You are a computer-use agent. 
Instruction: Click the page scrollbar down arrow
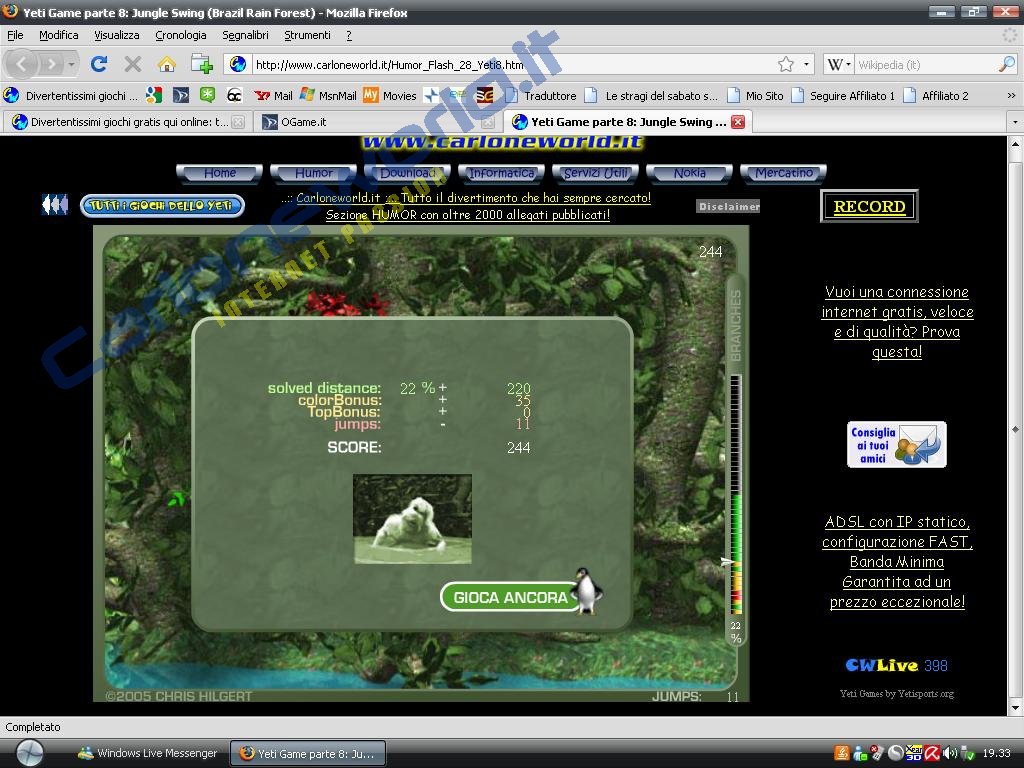(1016, 707)
